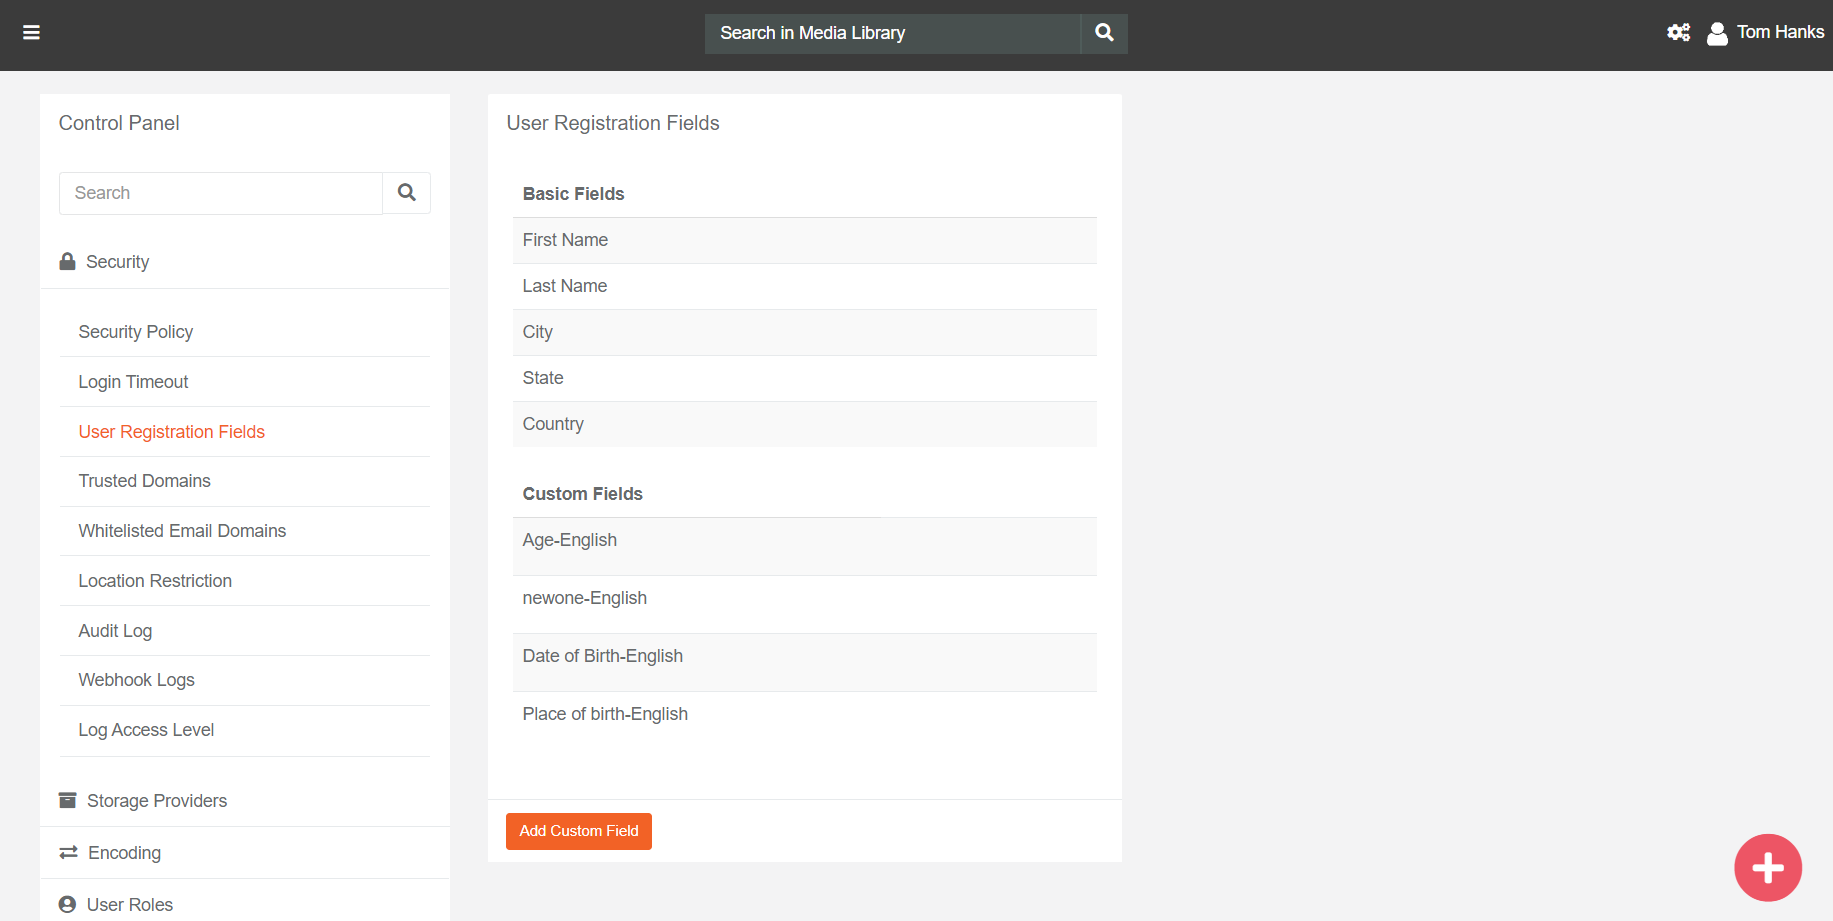Go to Login Timeout page
This screenshot has height=921, width=1833.
point(133,382)
